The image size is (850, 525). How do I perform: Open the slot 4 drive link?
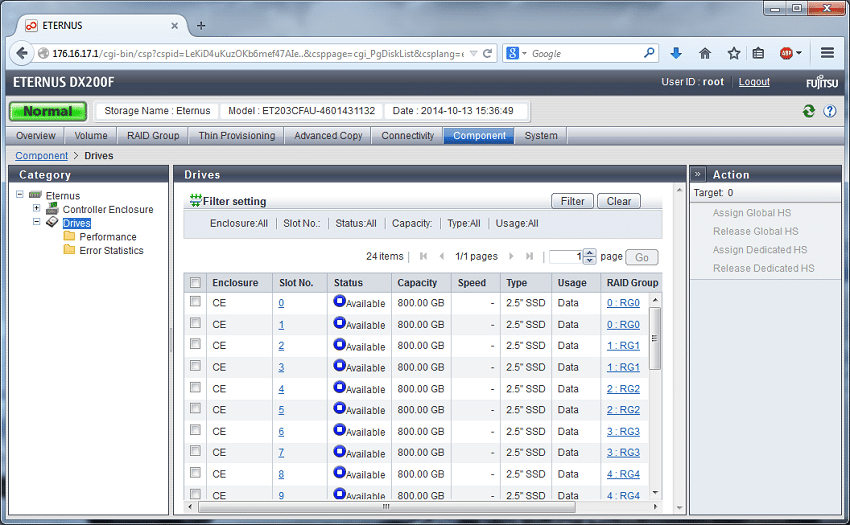281,389
